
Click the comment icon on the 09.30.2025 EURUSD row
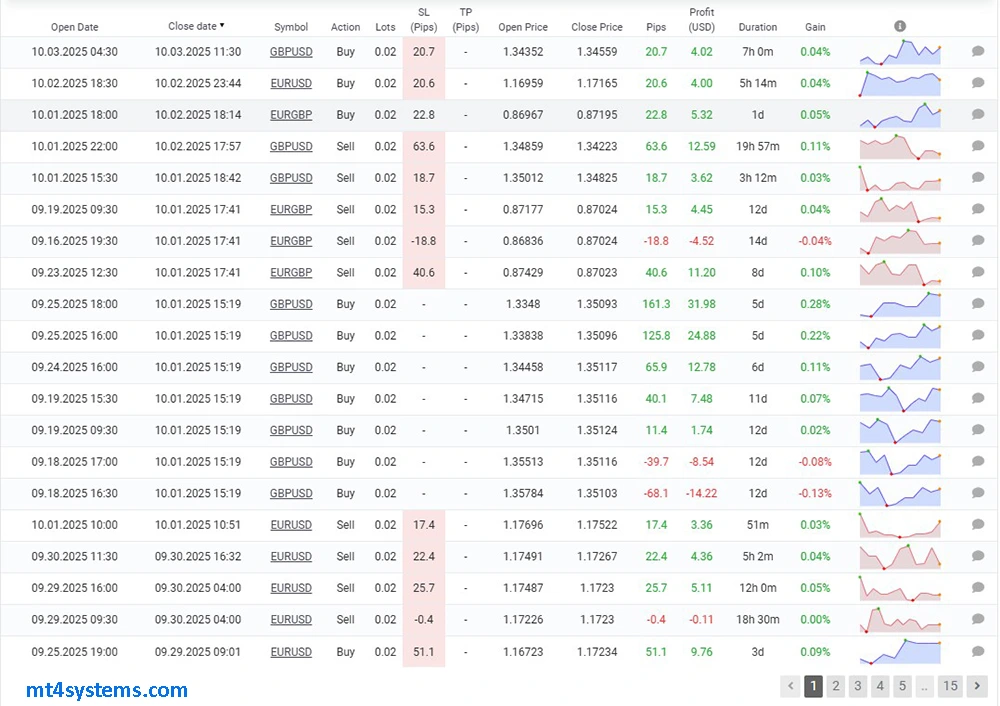(977, 556)
